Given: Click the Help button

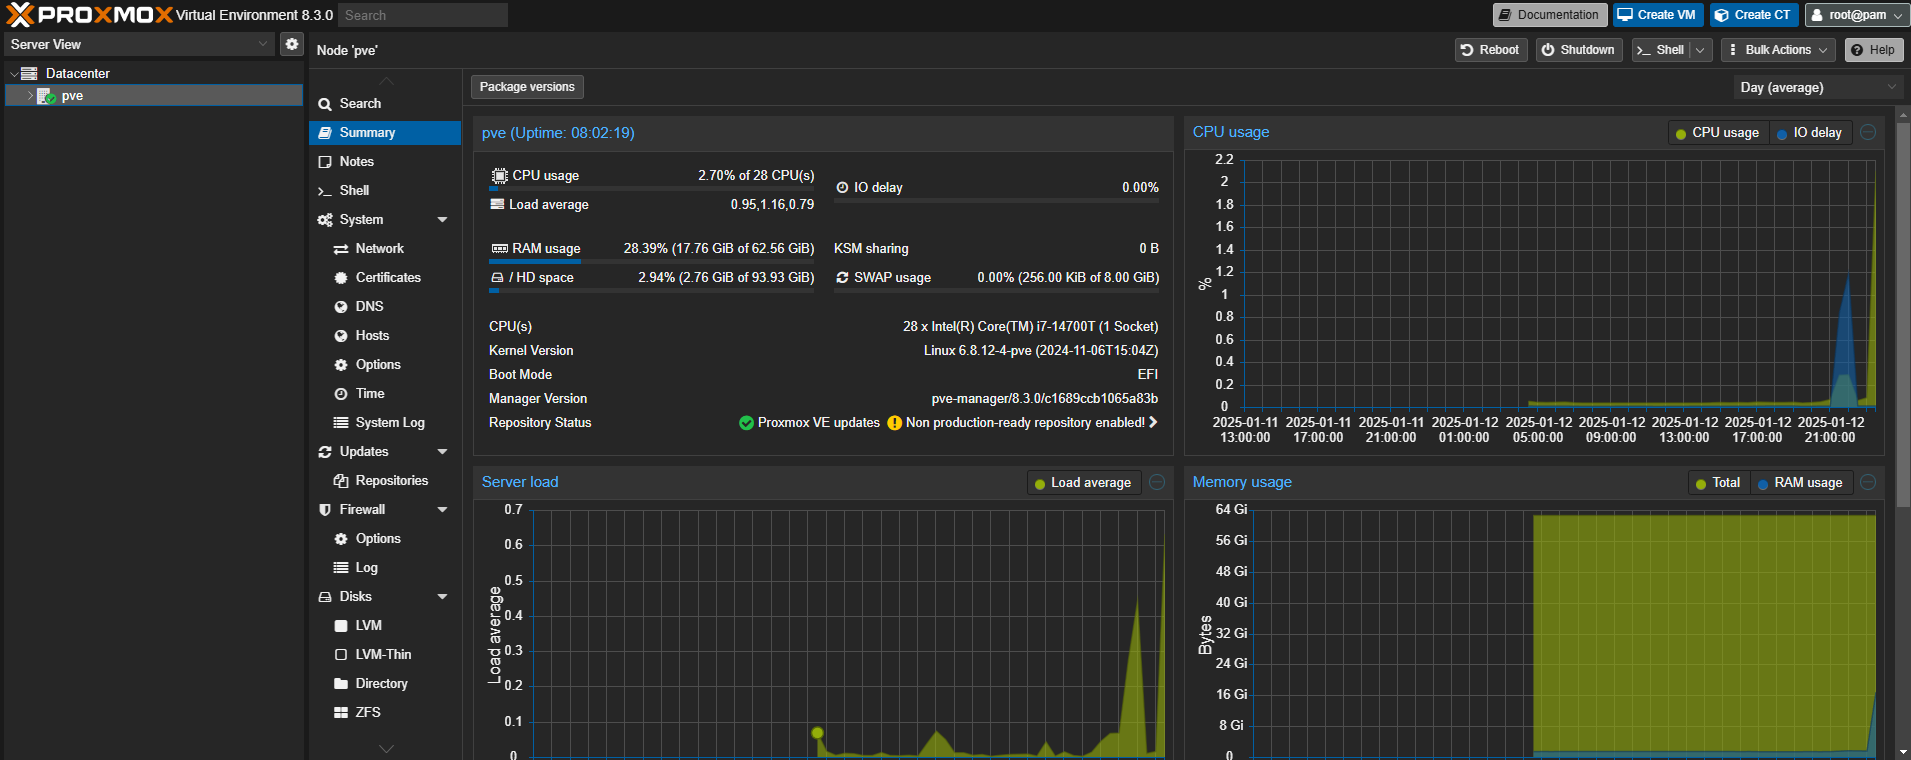Looking at the screenshot, I should click(1873, 50).
